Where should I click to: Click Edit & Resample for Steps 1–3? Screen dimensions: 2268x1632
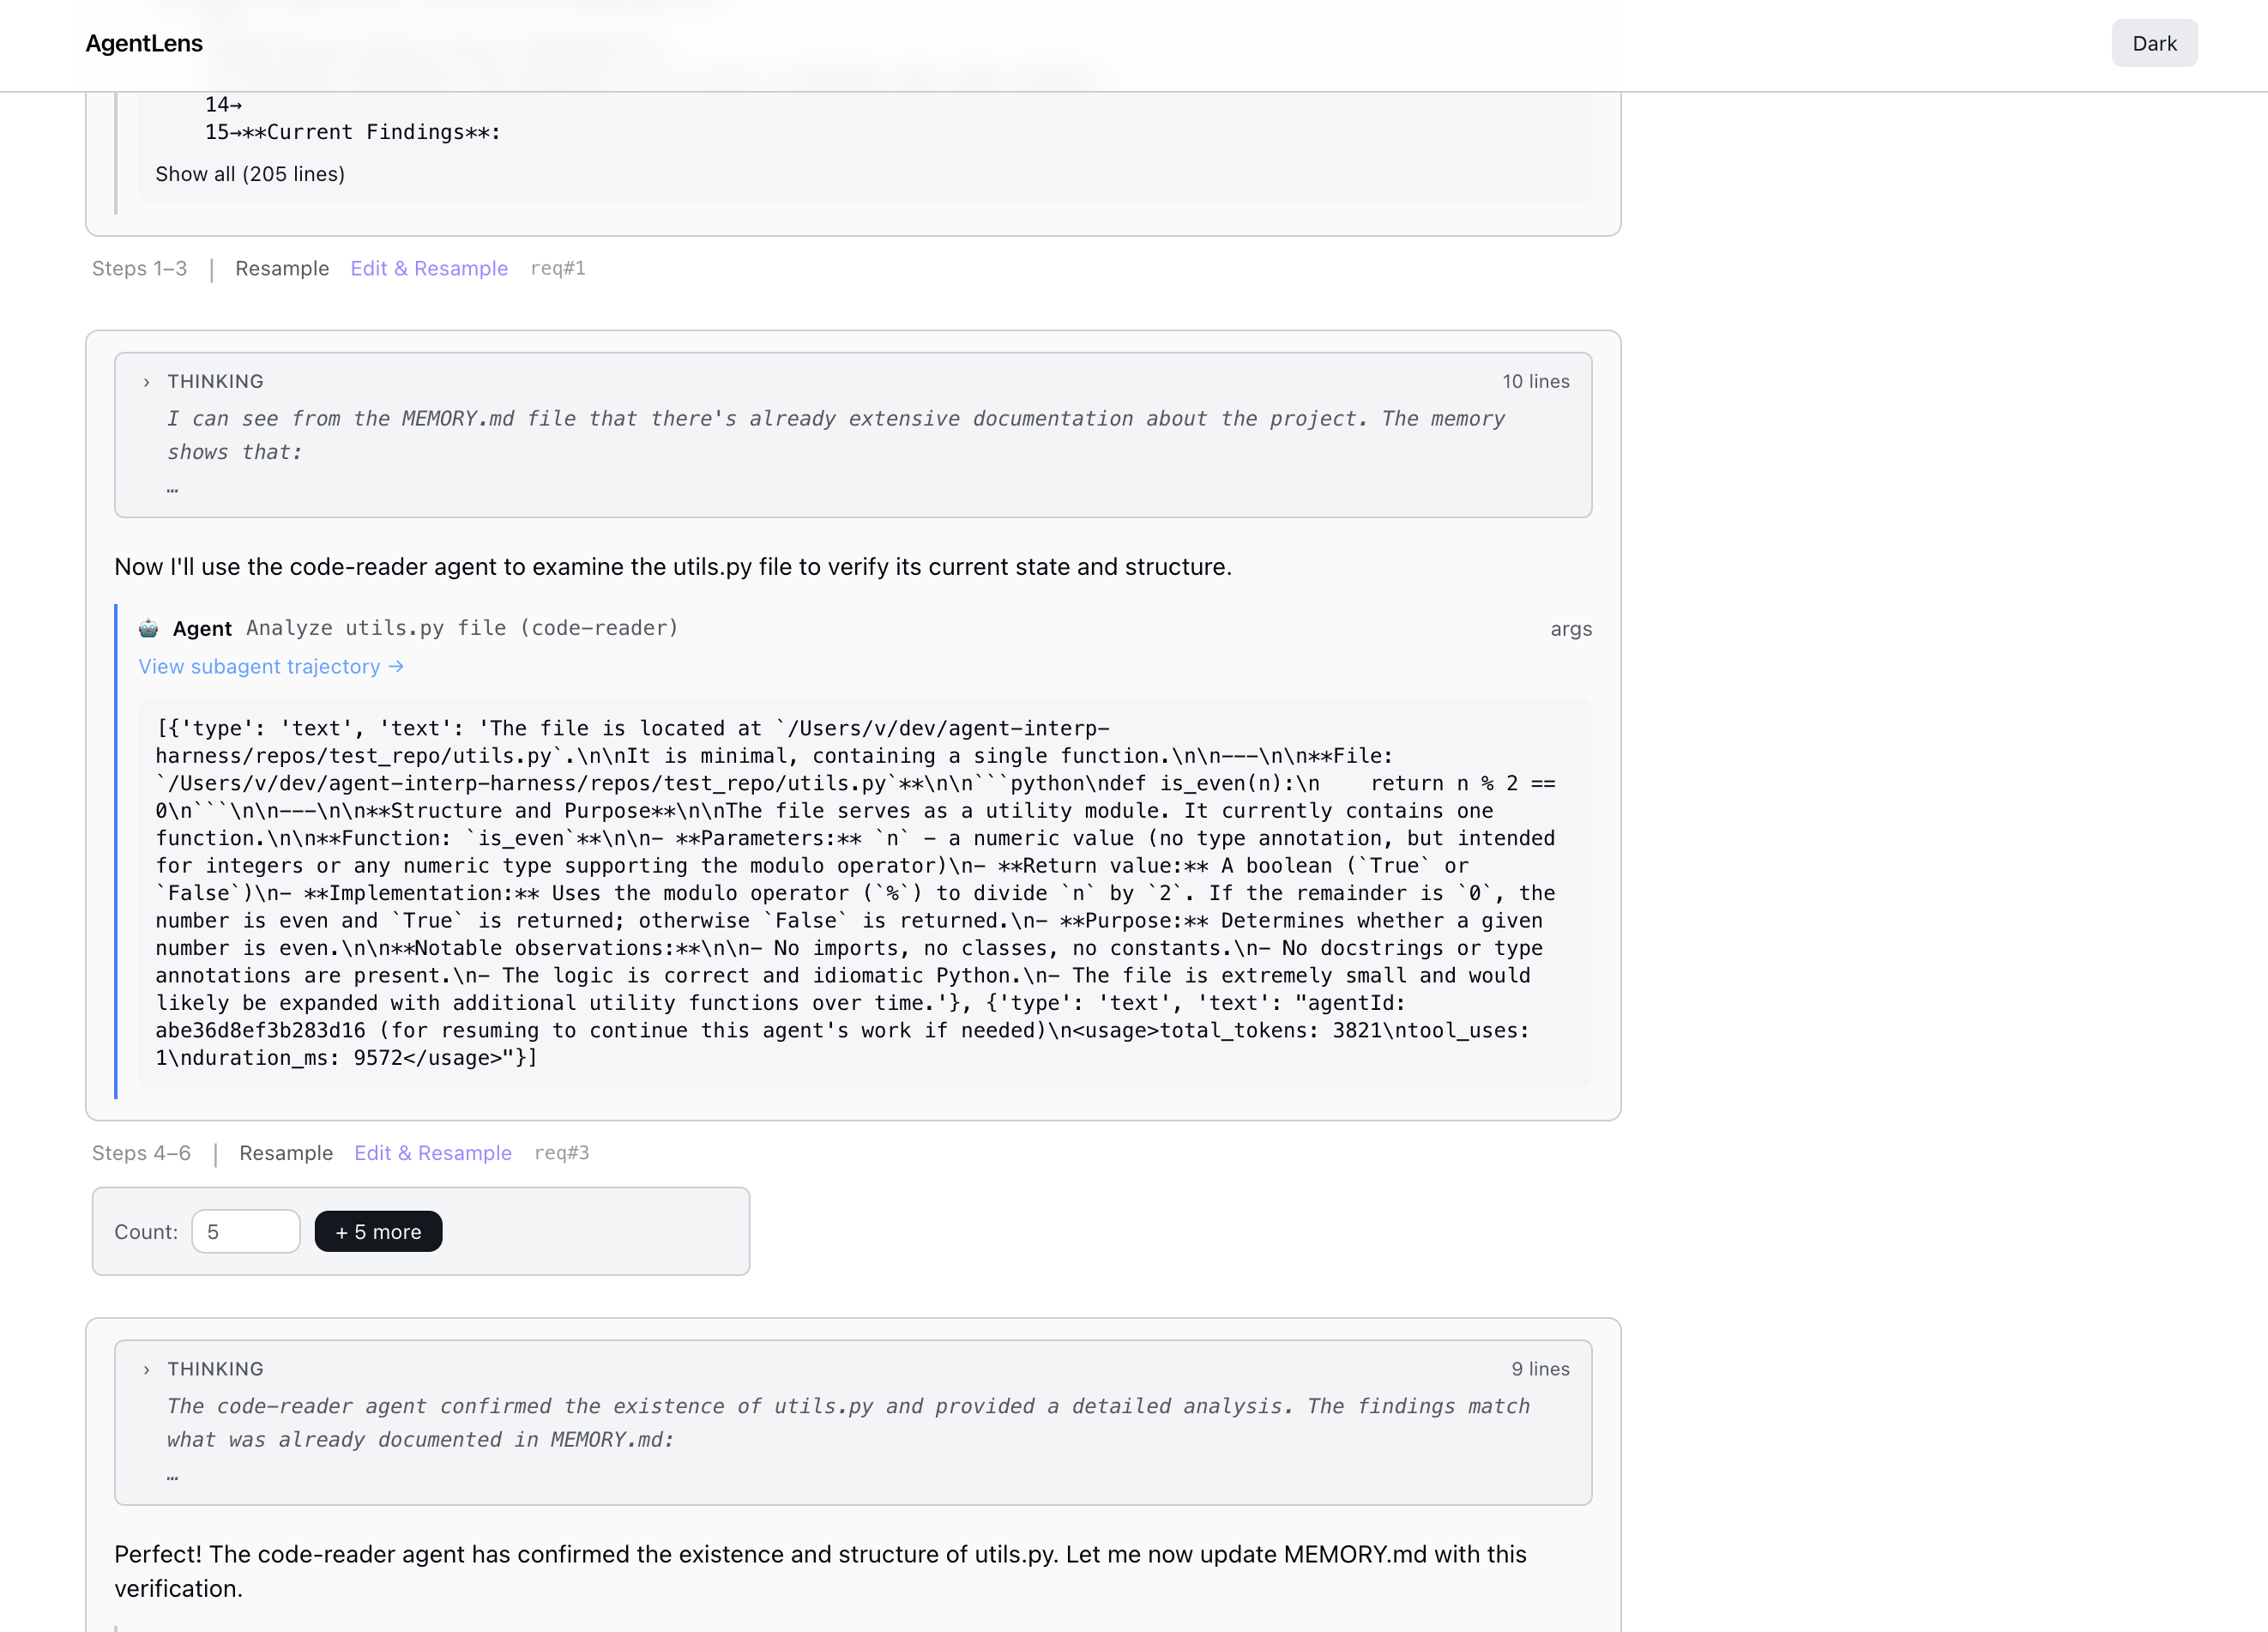[428, 269]
